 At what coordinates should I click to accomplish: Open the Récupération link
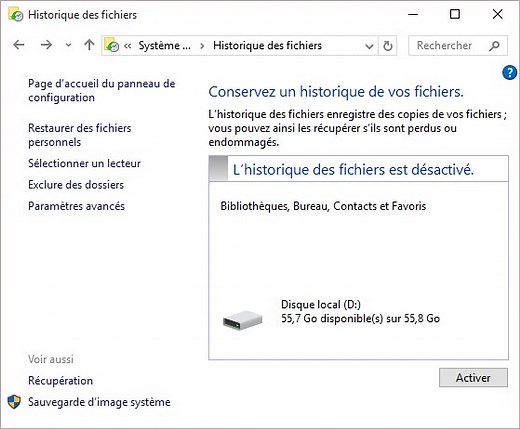(x=60, y=381)
